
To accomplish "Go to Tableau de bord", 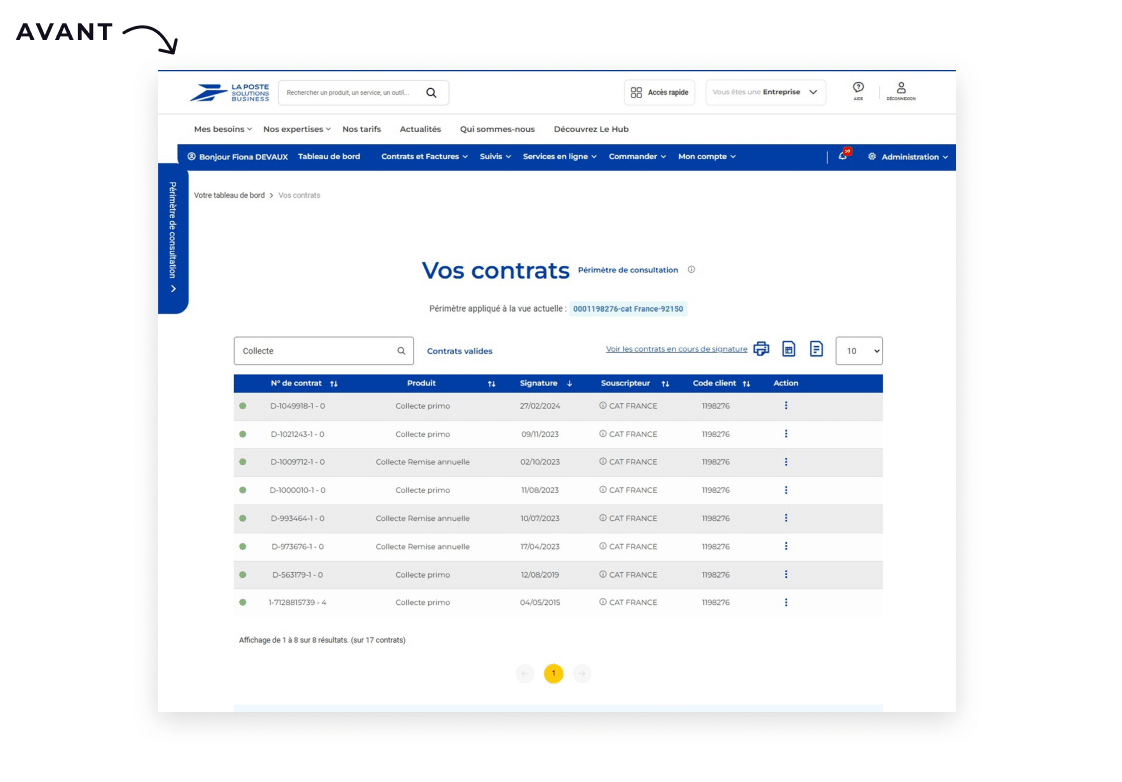I will pyautogui.click(x=329, y=157).
